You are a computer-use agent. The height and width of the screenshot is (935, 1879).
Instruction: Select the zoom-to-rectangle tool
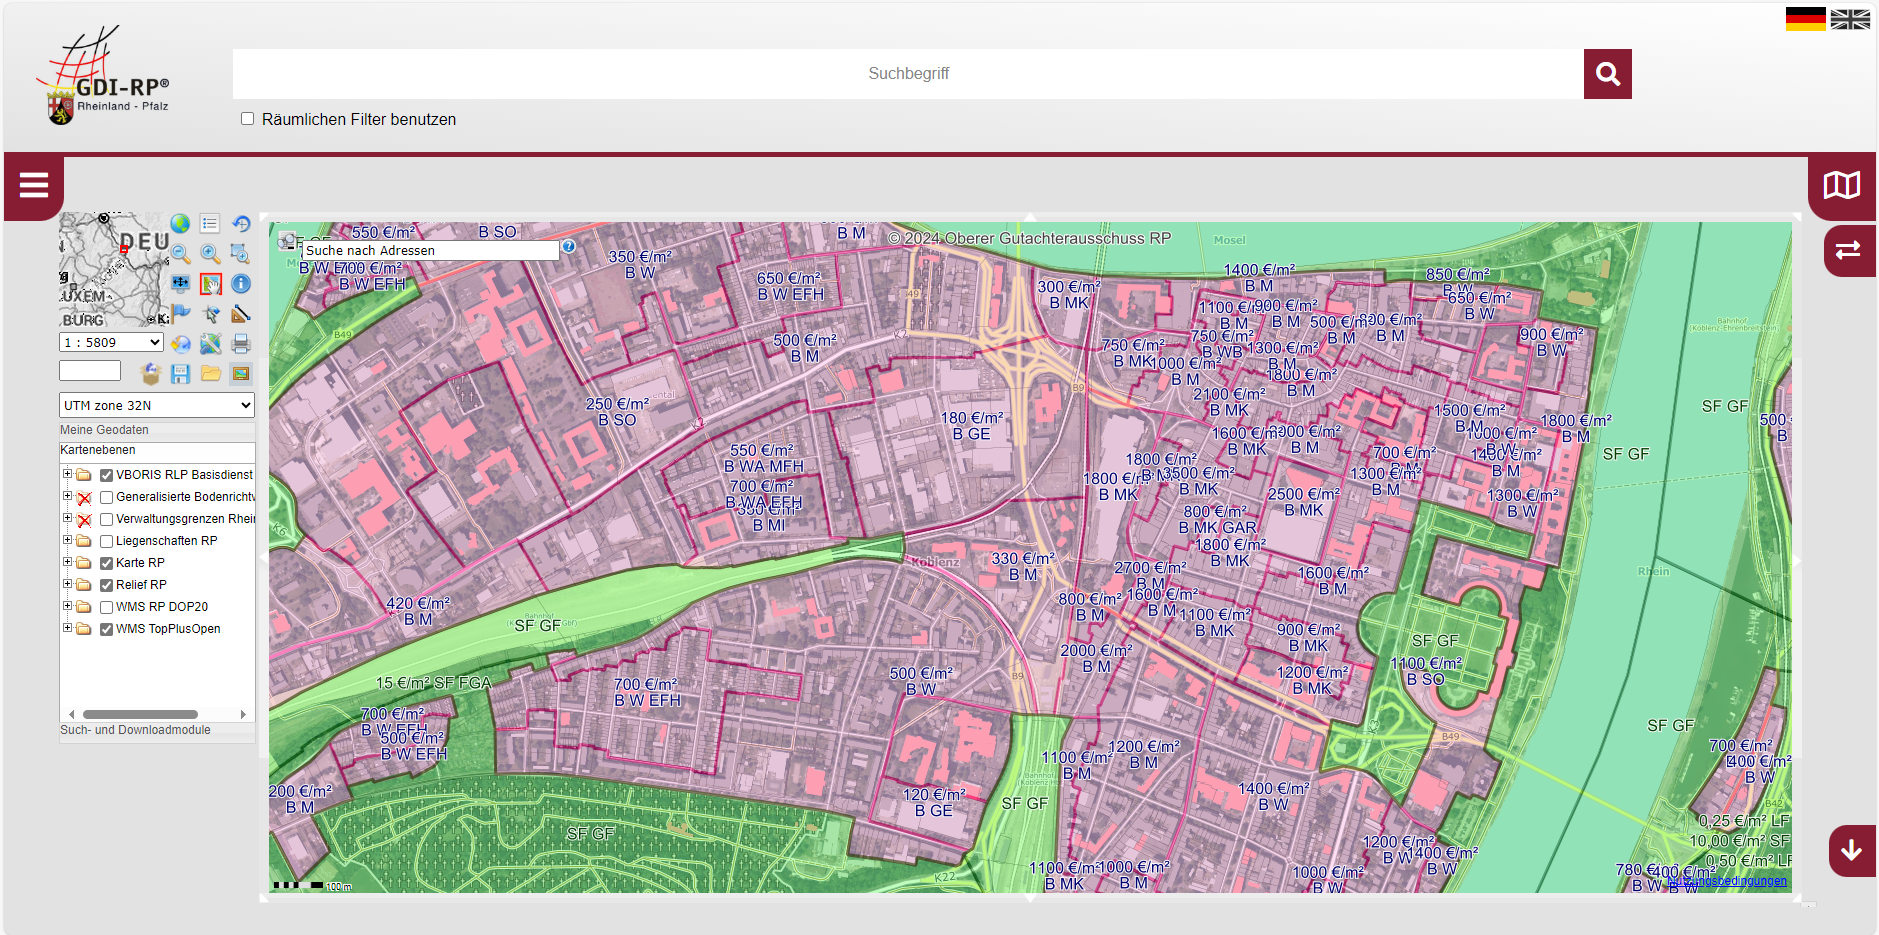coord(240,254)
